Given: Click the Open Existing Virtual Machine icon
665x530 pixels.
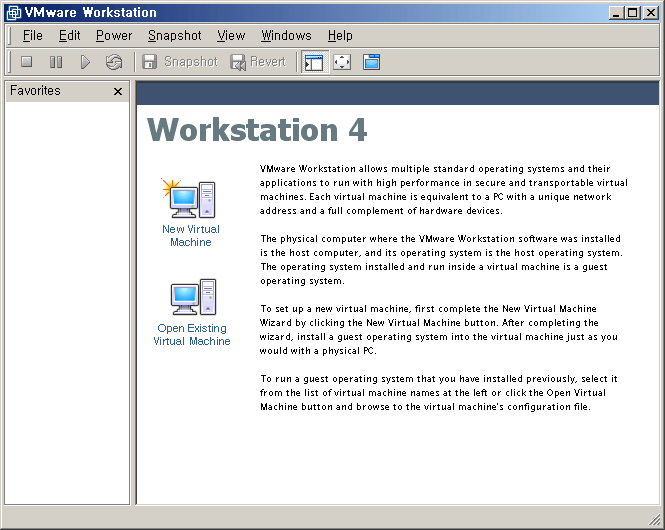Looking at the screenshot, I should [x=193, y=297].
